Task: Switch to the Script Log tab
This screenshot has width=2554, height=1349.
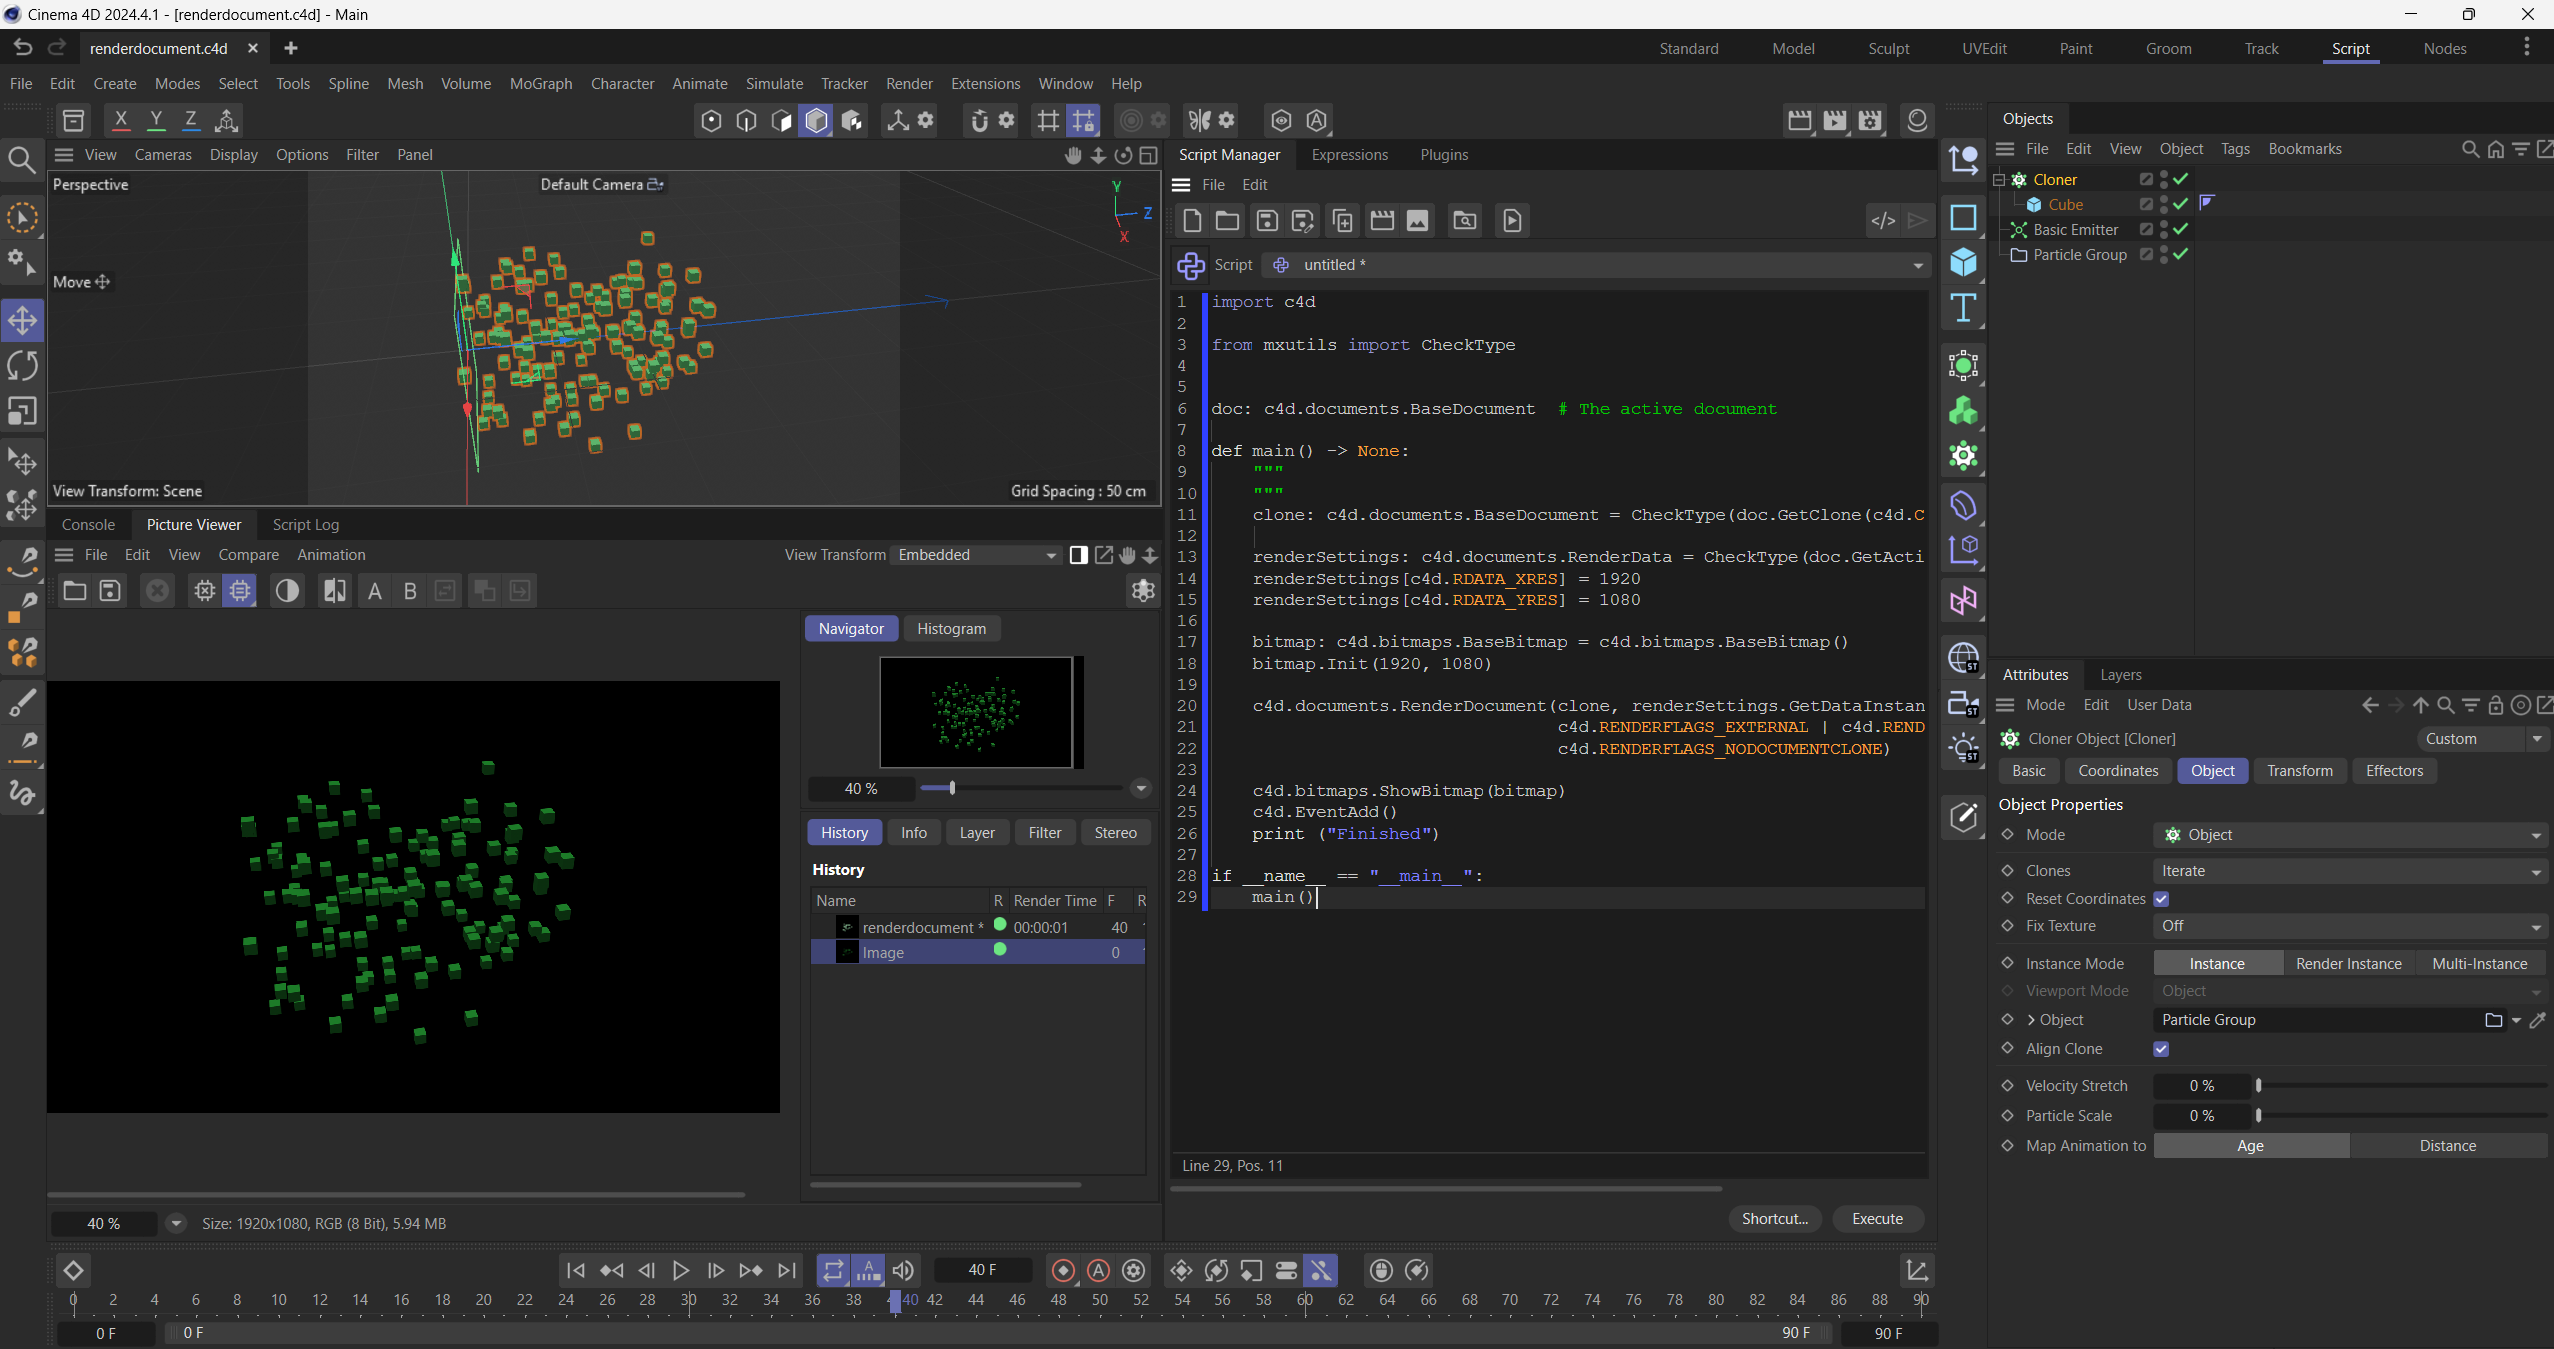Action: coord(305,525)
